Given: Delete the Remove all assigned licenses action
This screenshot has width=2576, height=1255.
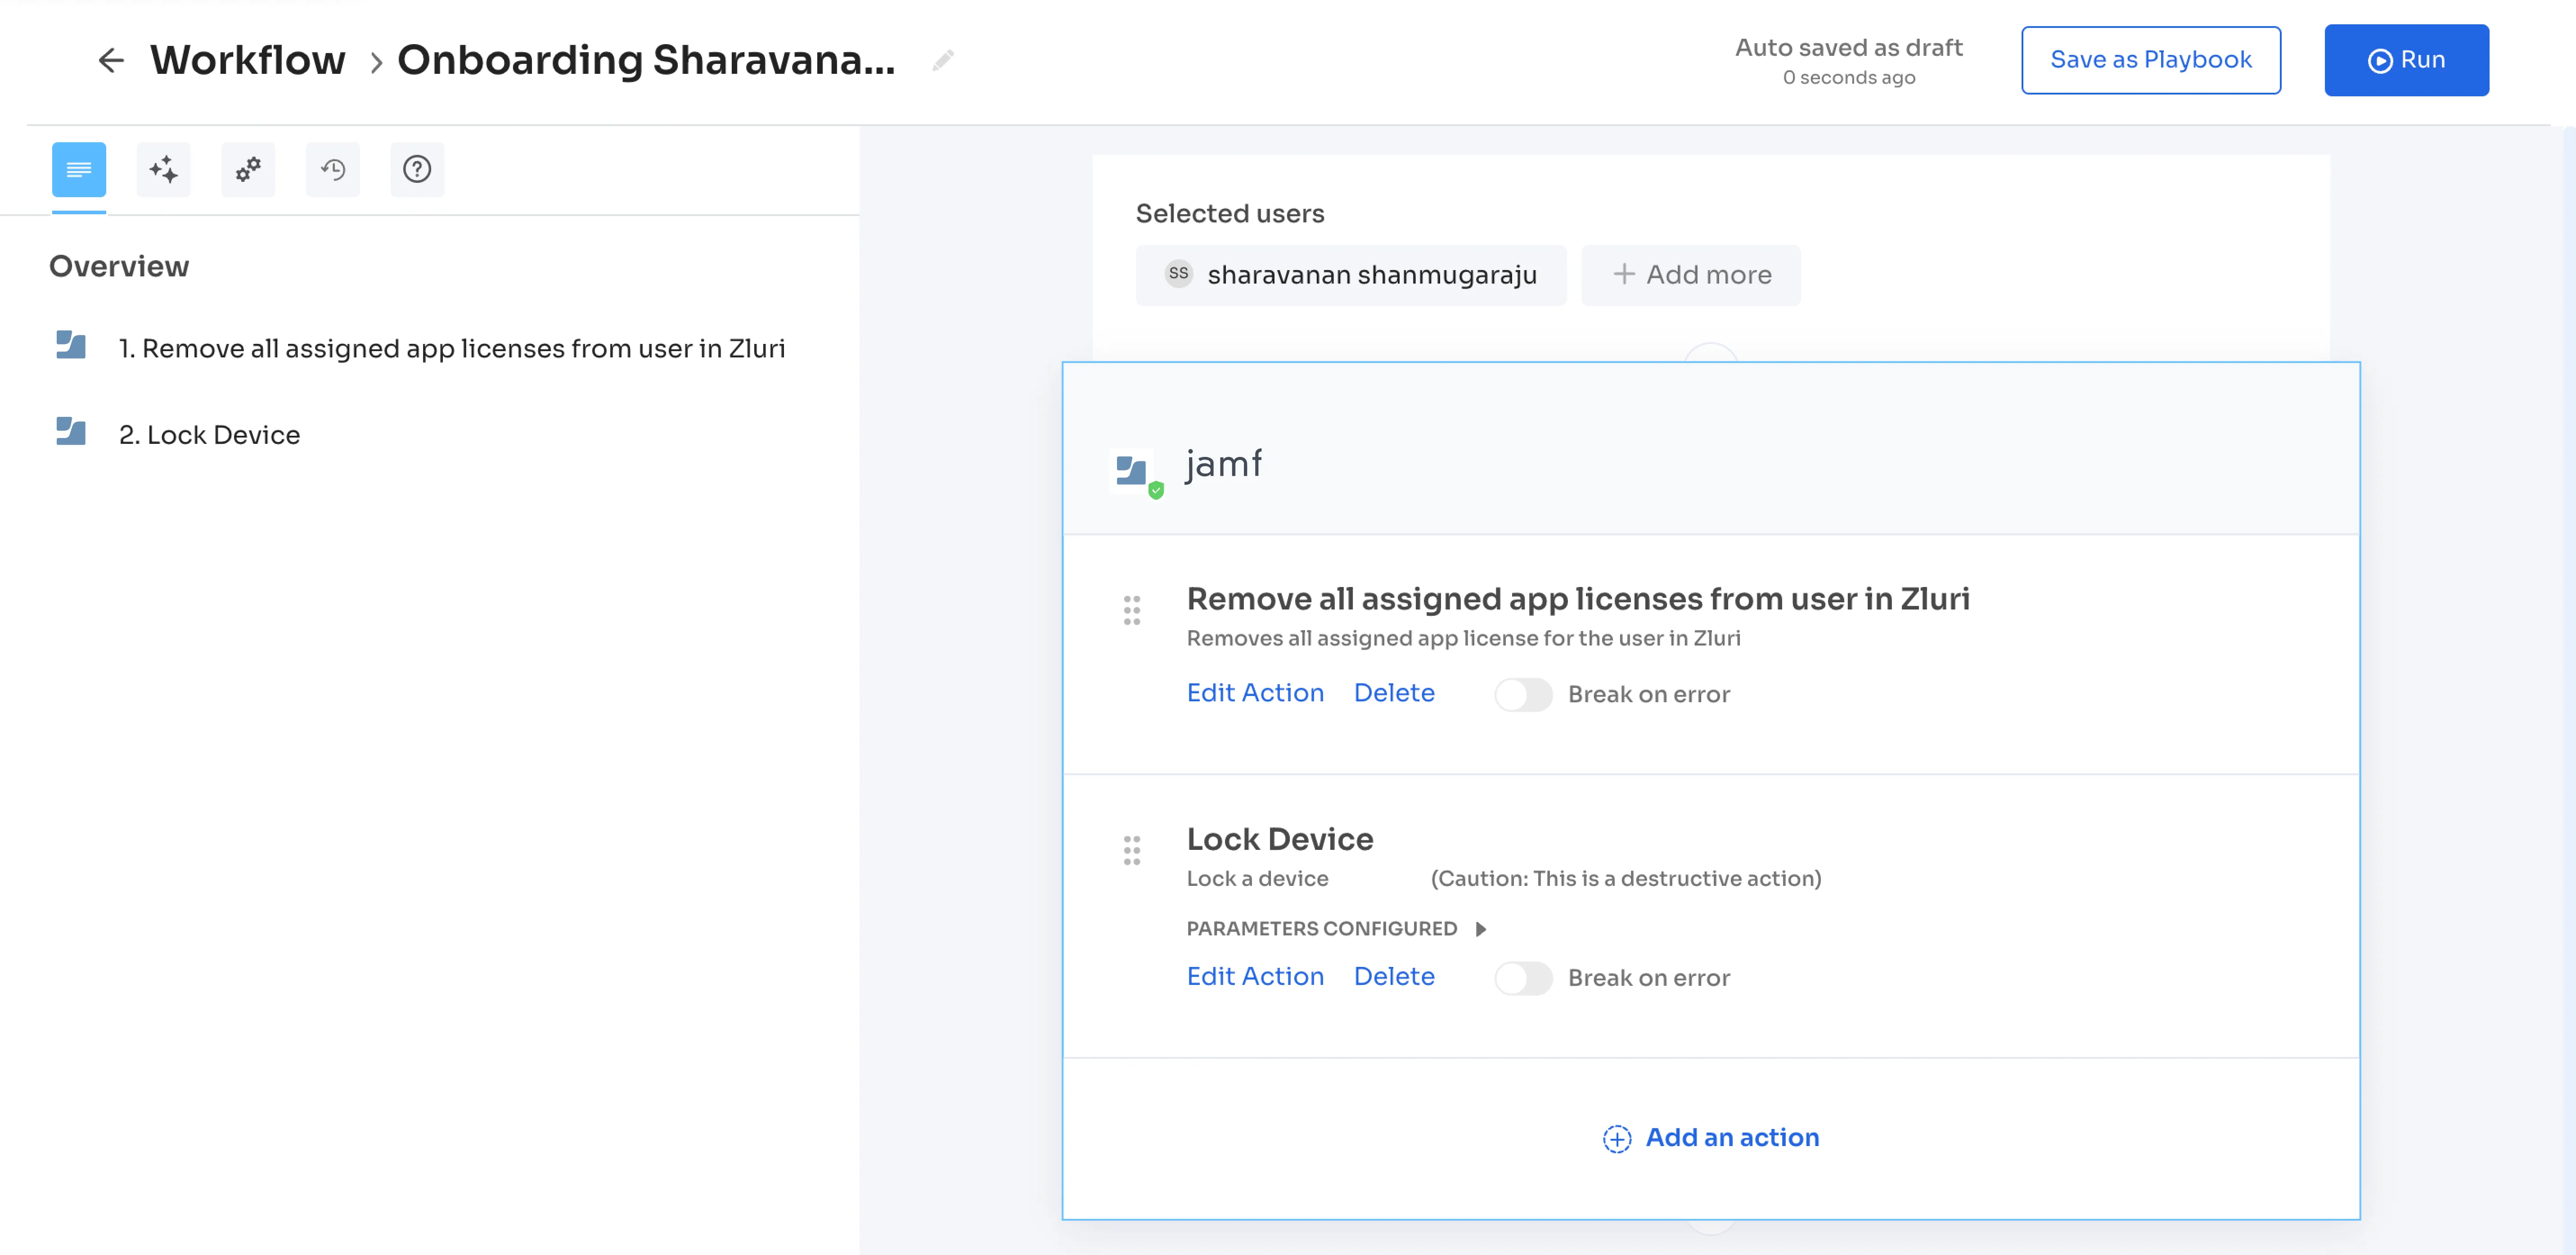Looking at the screenshot, I should point(1394,693).
